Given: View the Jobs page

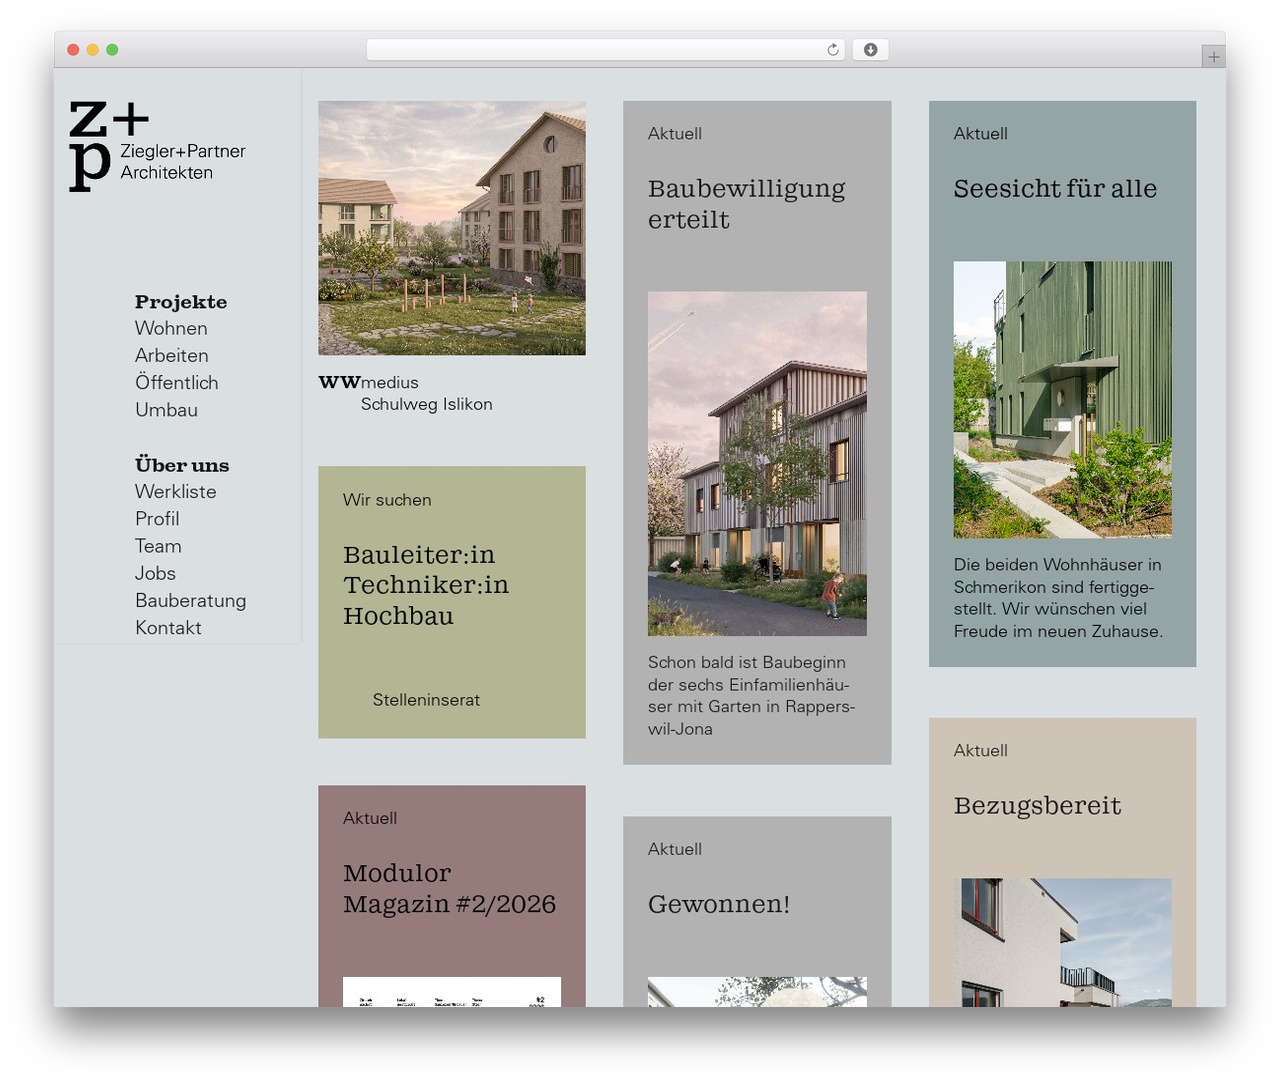Looking at the screenshot, I should [x=155, y=573].
